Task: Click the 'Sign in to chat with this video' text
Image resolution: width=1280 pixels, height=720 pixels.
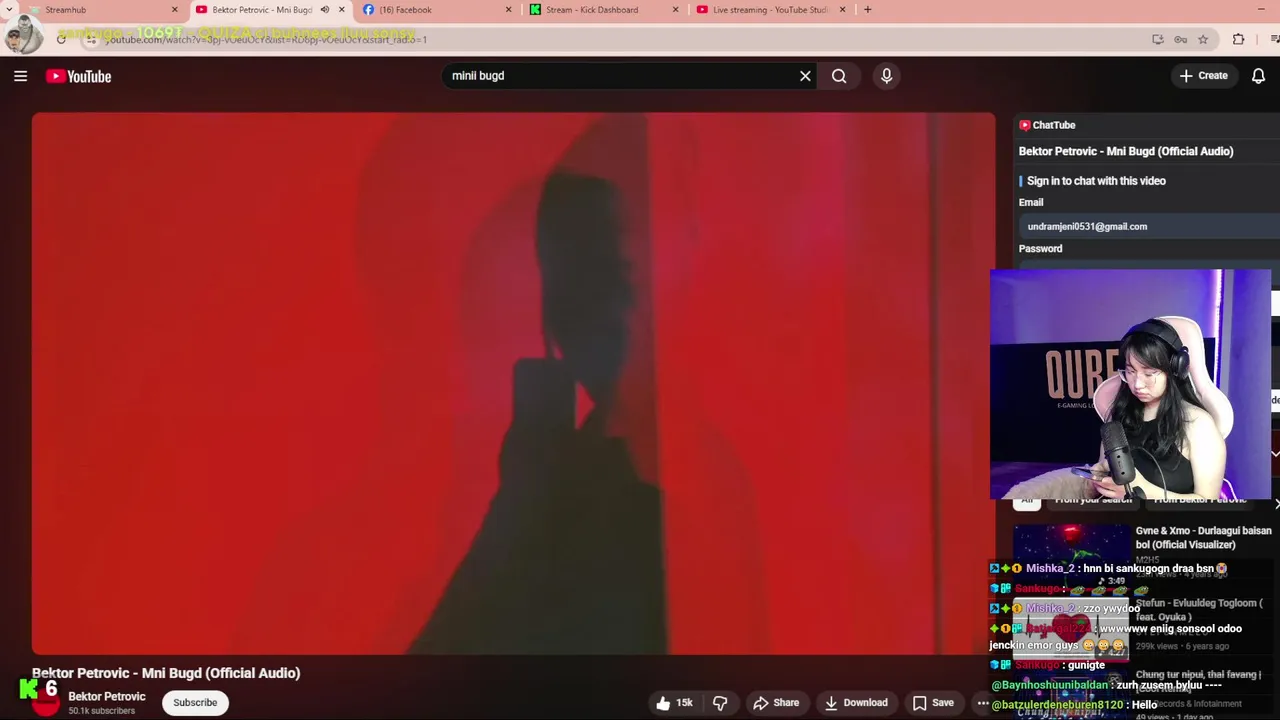Action: tap(1096, 181)
